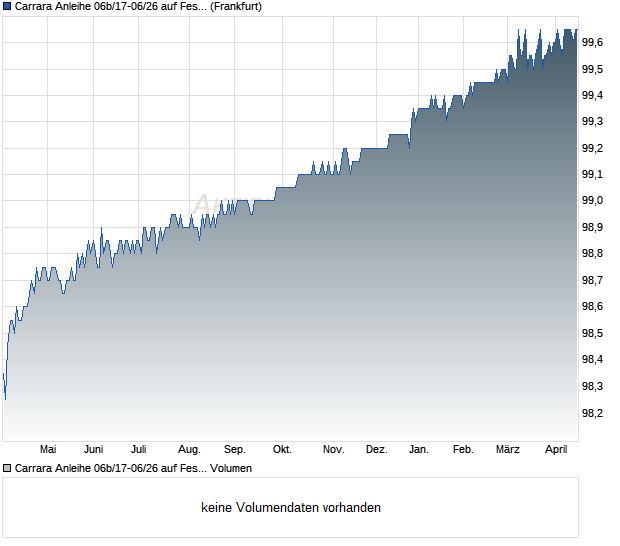Click the 98,4 y-axis value
This screenshot has width=620, height=546.
593,359
